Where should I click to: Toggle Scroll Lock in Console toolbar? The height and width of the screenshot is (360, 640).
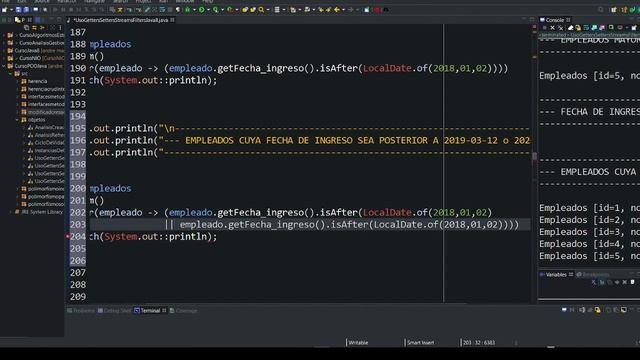click(x=578, y=28)
